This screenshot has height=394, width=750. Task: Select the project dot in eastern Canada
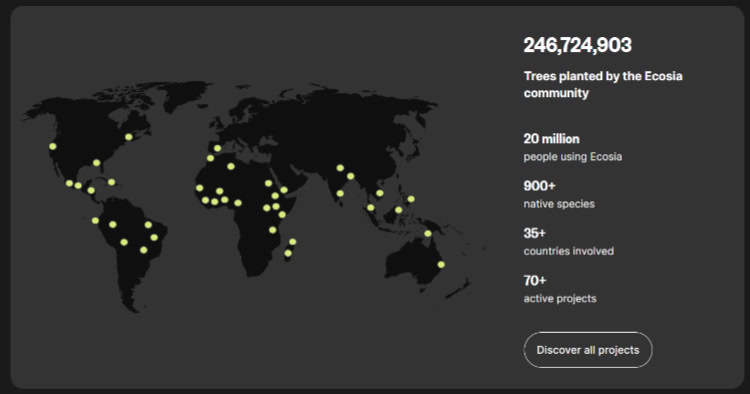129,137
